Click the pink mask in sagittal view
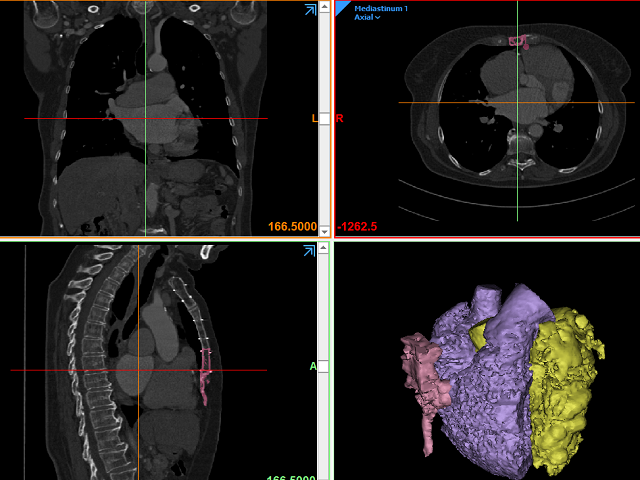The image size is (640, 480). tap(205, 378)
